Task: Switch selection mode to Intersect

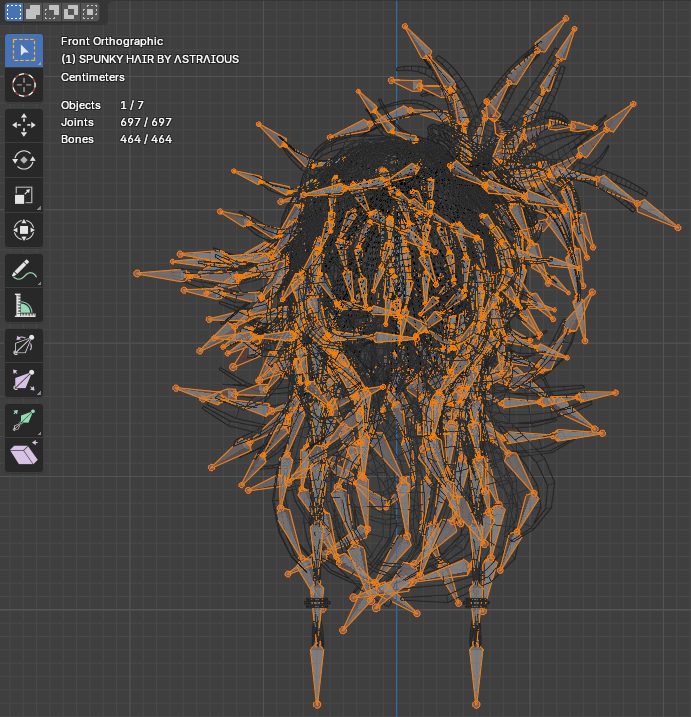Action: click(90, 12)
